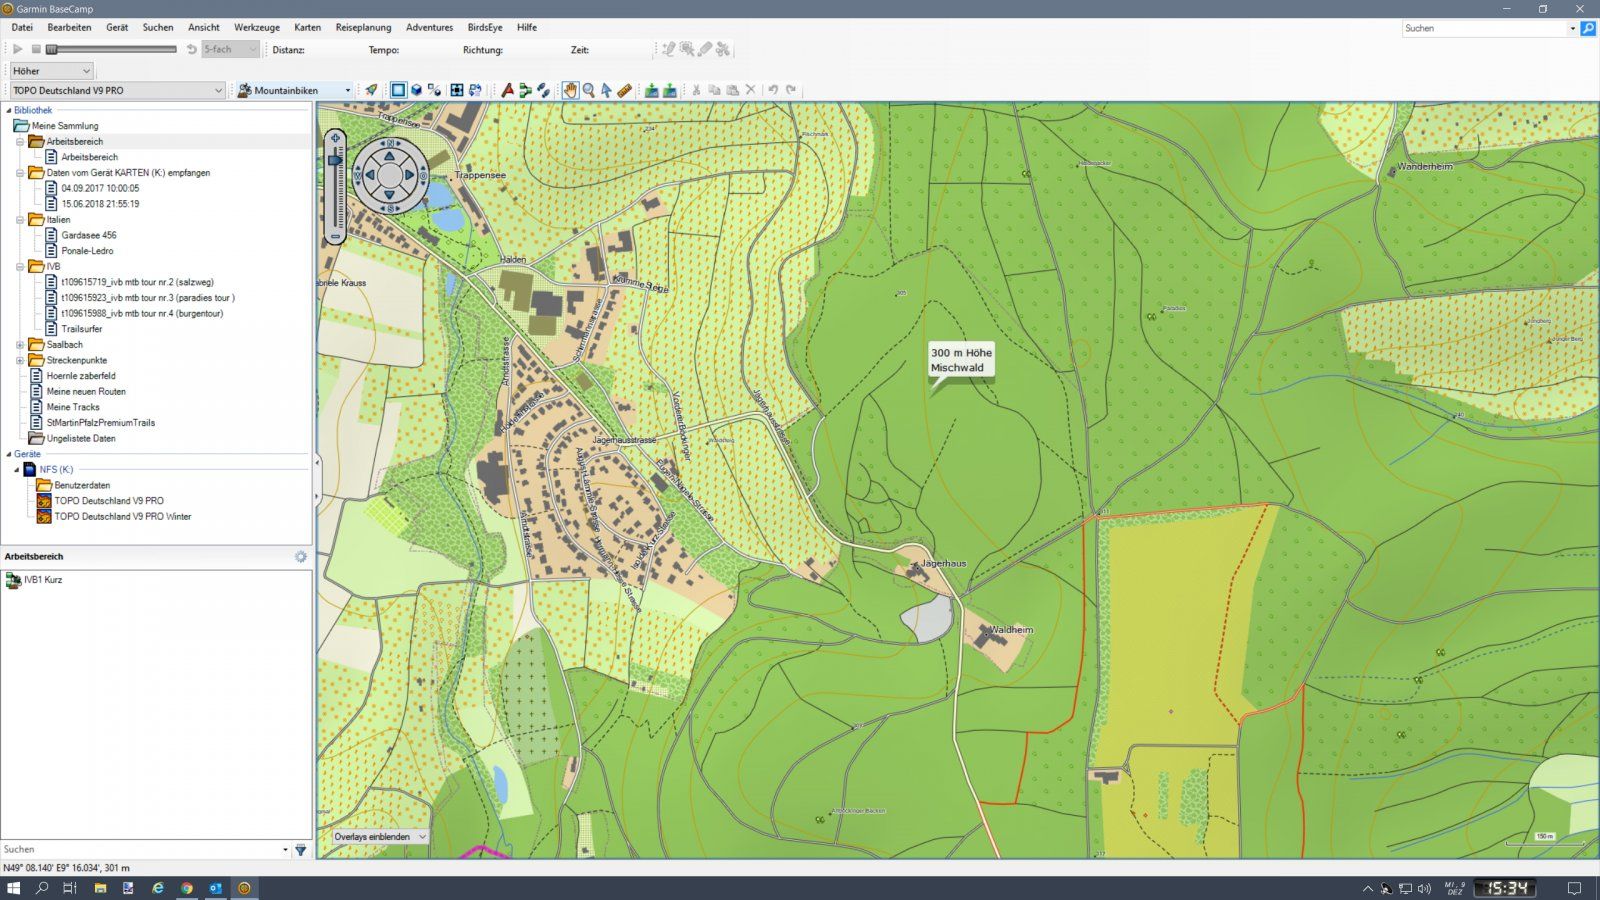Viewport: 1600px width, 900px height.
Task: Open the Höher map detail dropdown
Action: 52,71
